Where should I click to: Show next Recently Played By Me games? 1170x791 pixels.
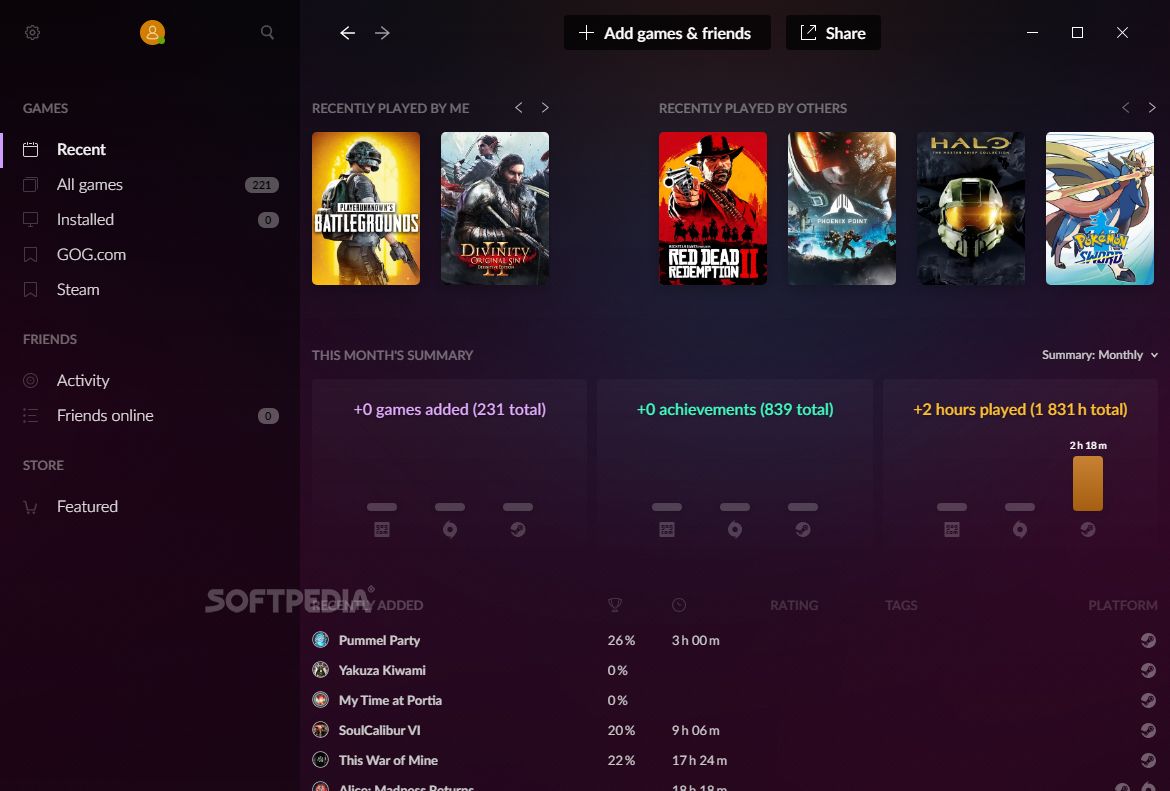coord(545,107)
